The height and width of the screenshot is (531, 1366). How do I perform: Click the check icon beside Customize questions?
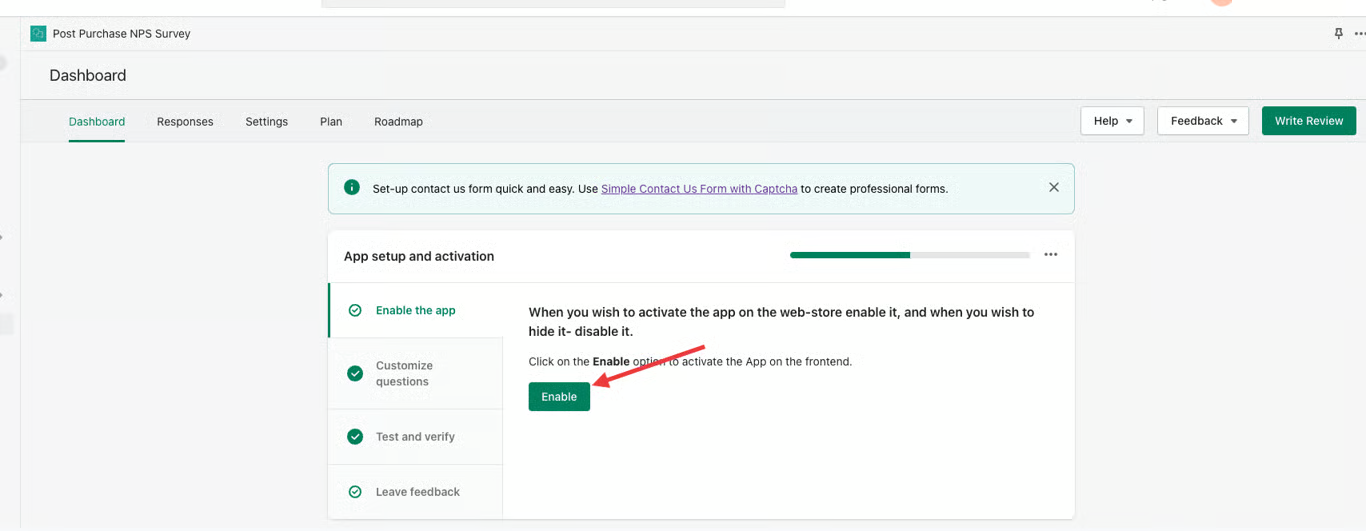(x=355, y=373)
